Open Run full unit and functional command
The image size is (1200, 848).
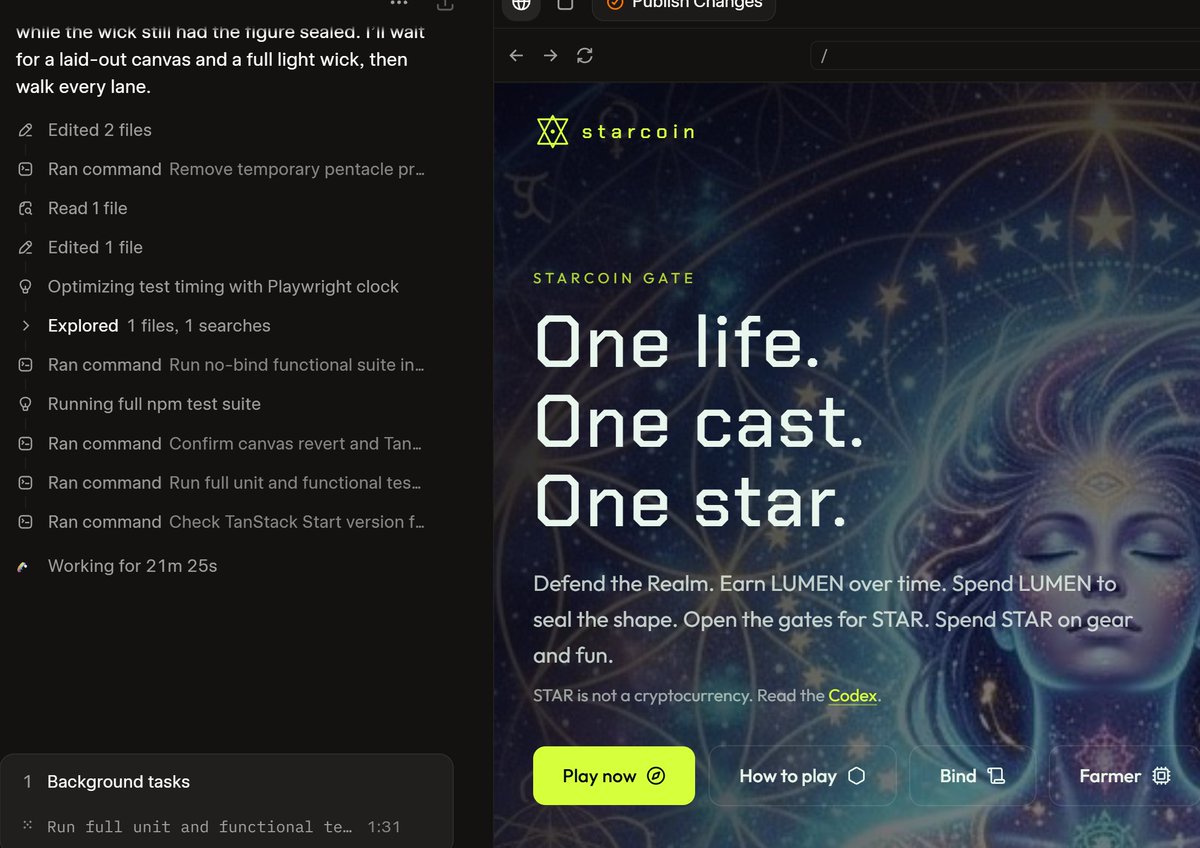(236, 483)
